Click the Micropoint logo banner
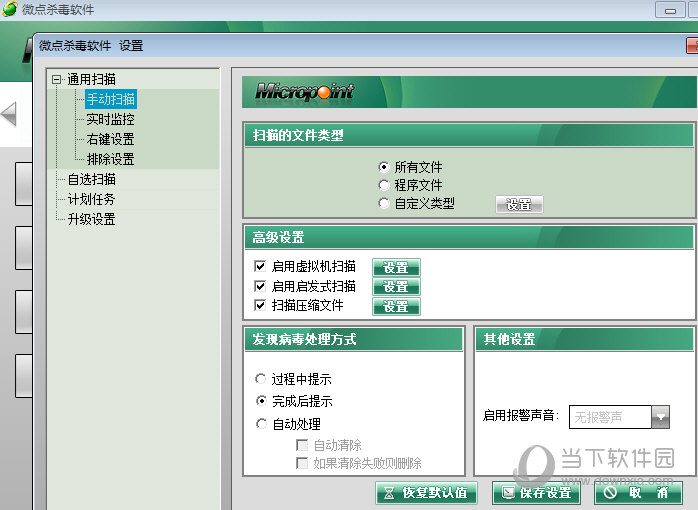698x510 pixels. (469, 92)
